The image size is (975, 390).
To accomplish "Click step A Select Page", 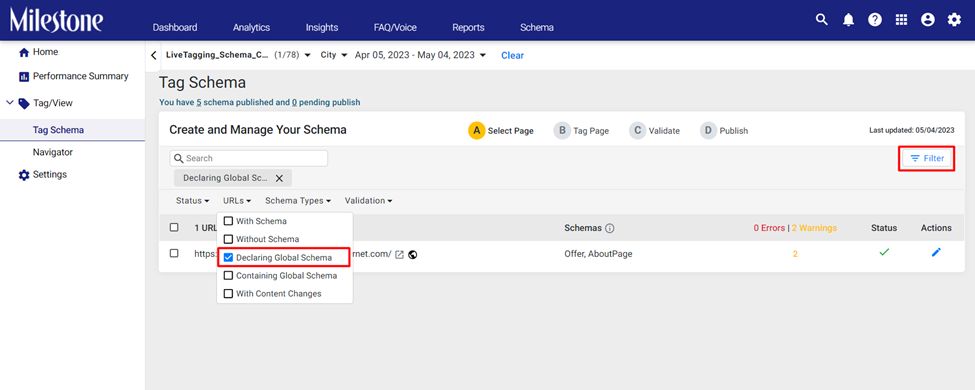I will click(501, 131).
